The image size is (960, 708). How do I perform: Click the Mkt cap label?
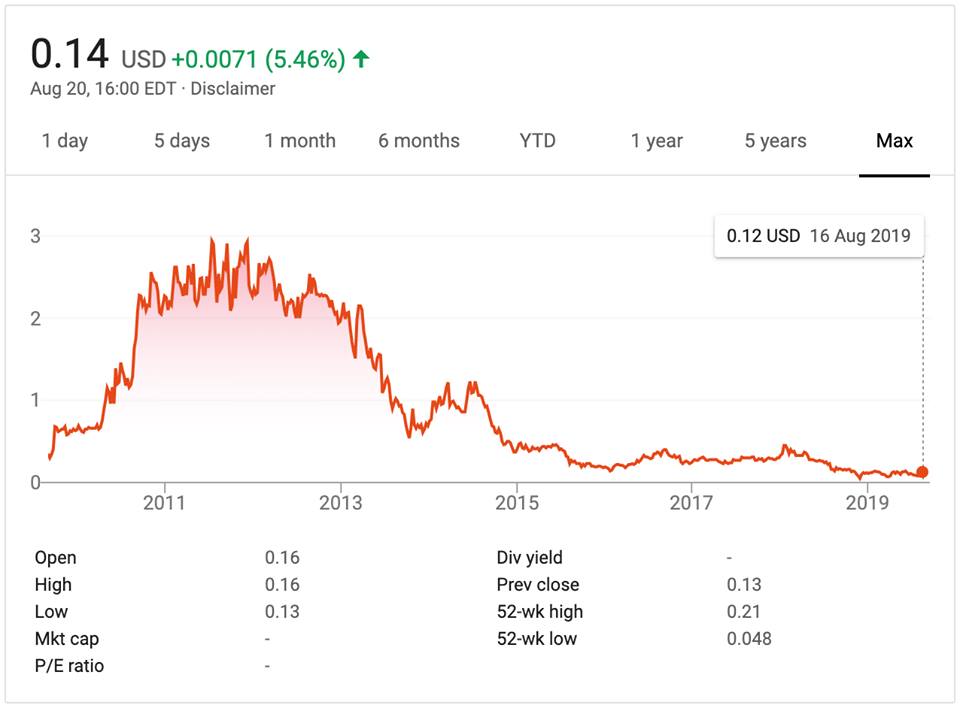pos(67,638)
